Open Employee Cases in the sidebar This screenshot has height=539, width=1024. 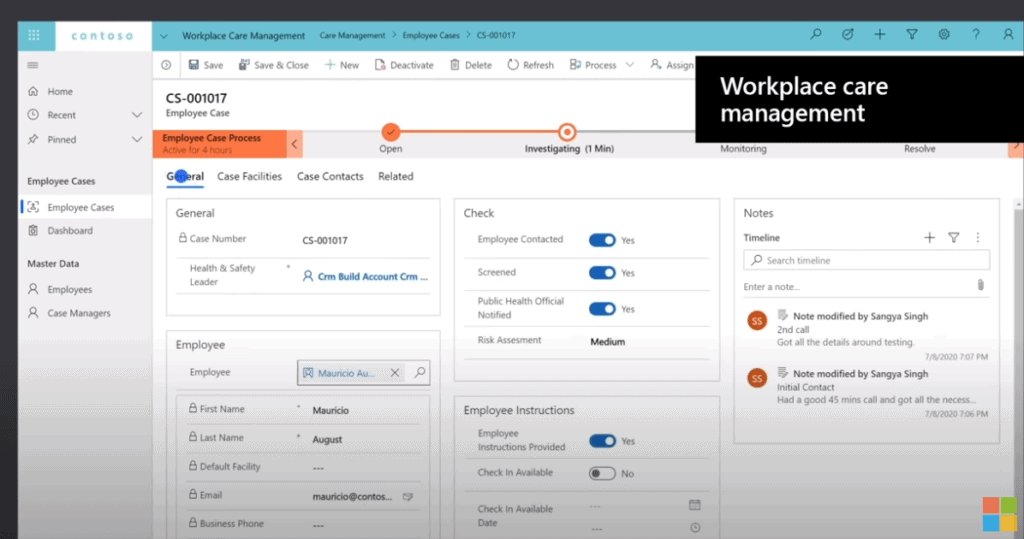coord(80,207)
